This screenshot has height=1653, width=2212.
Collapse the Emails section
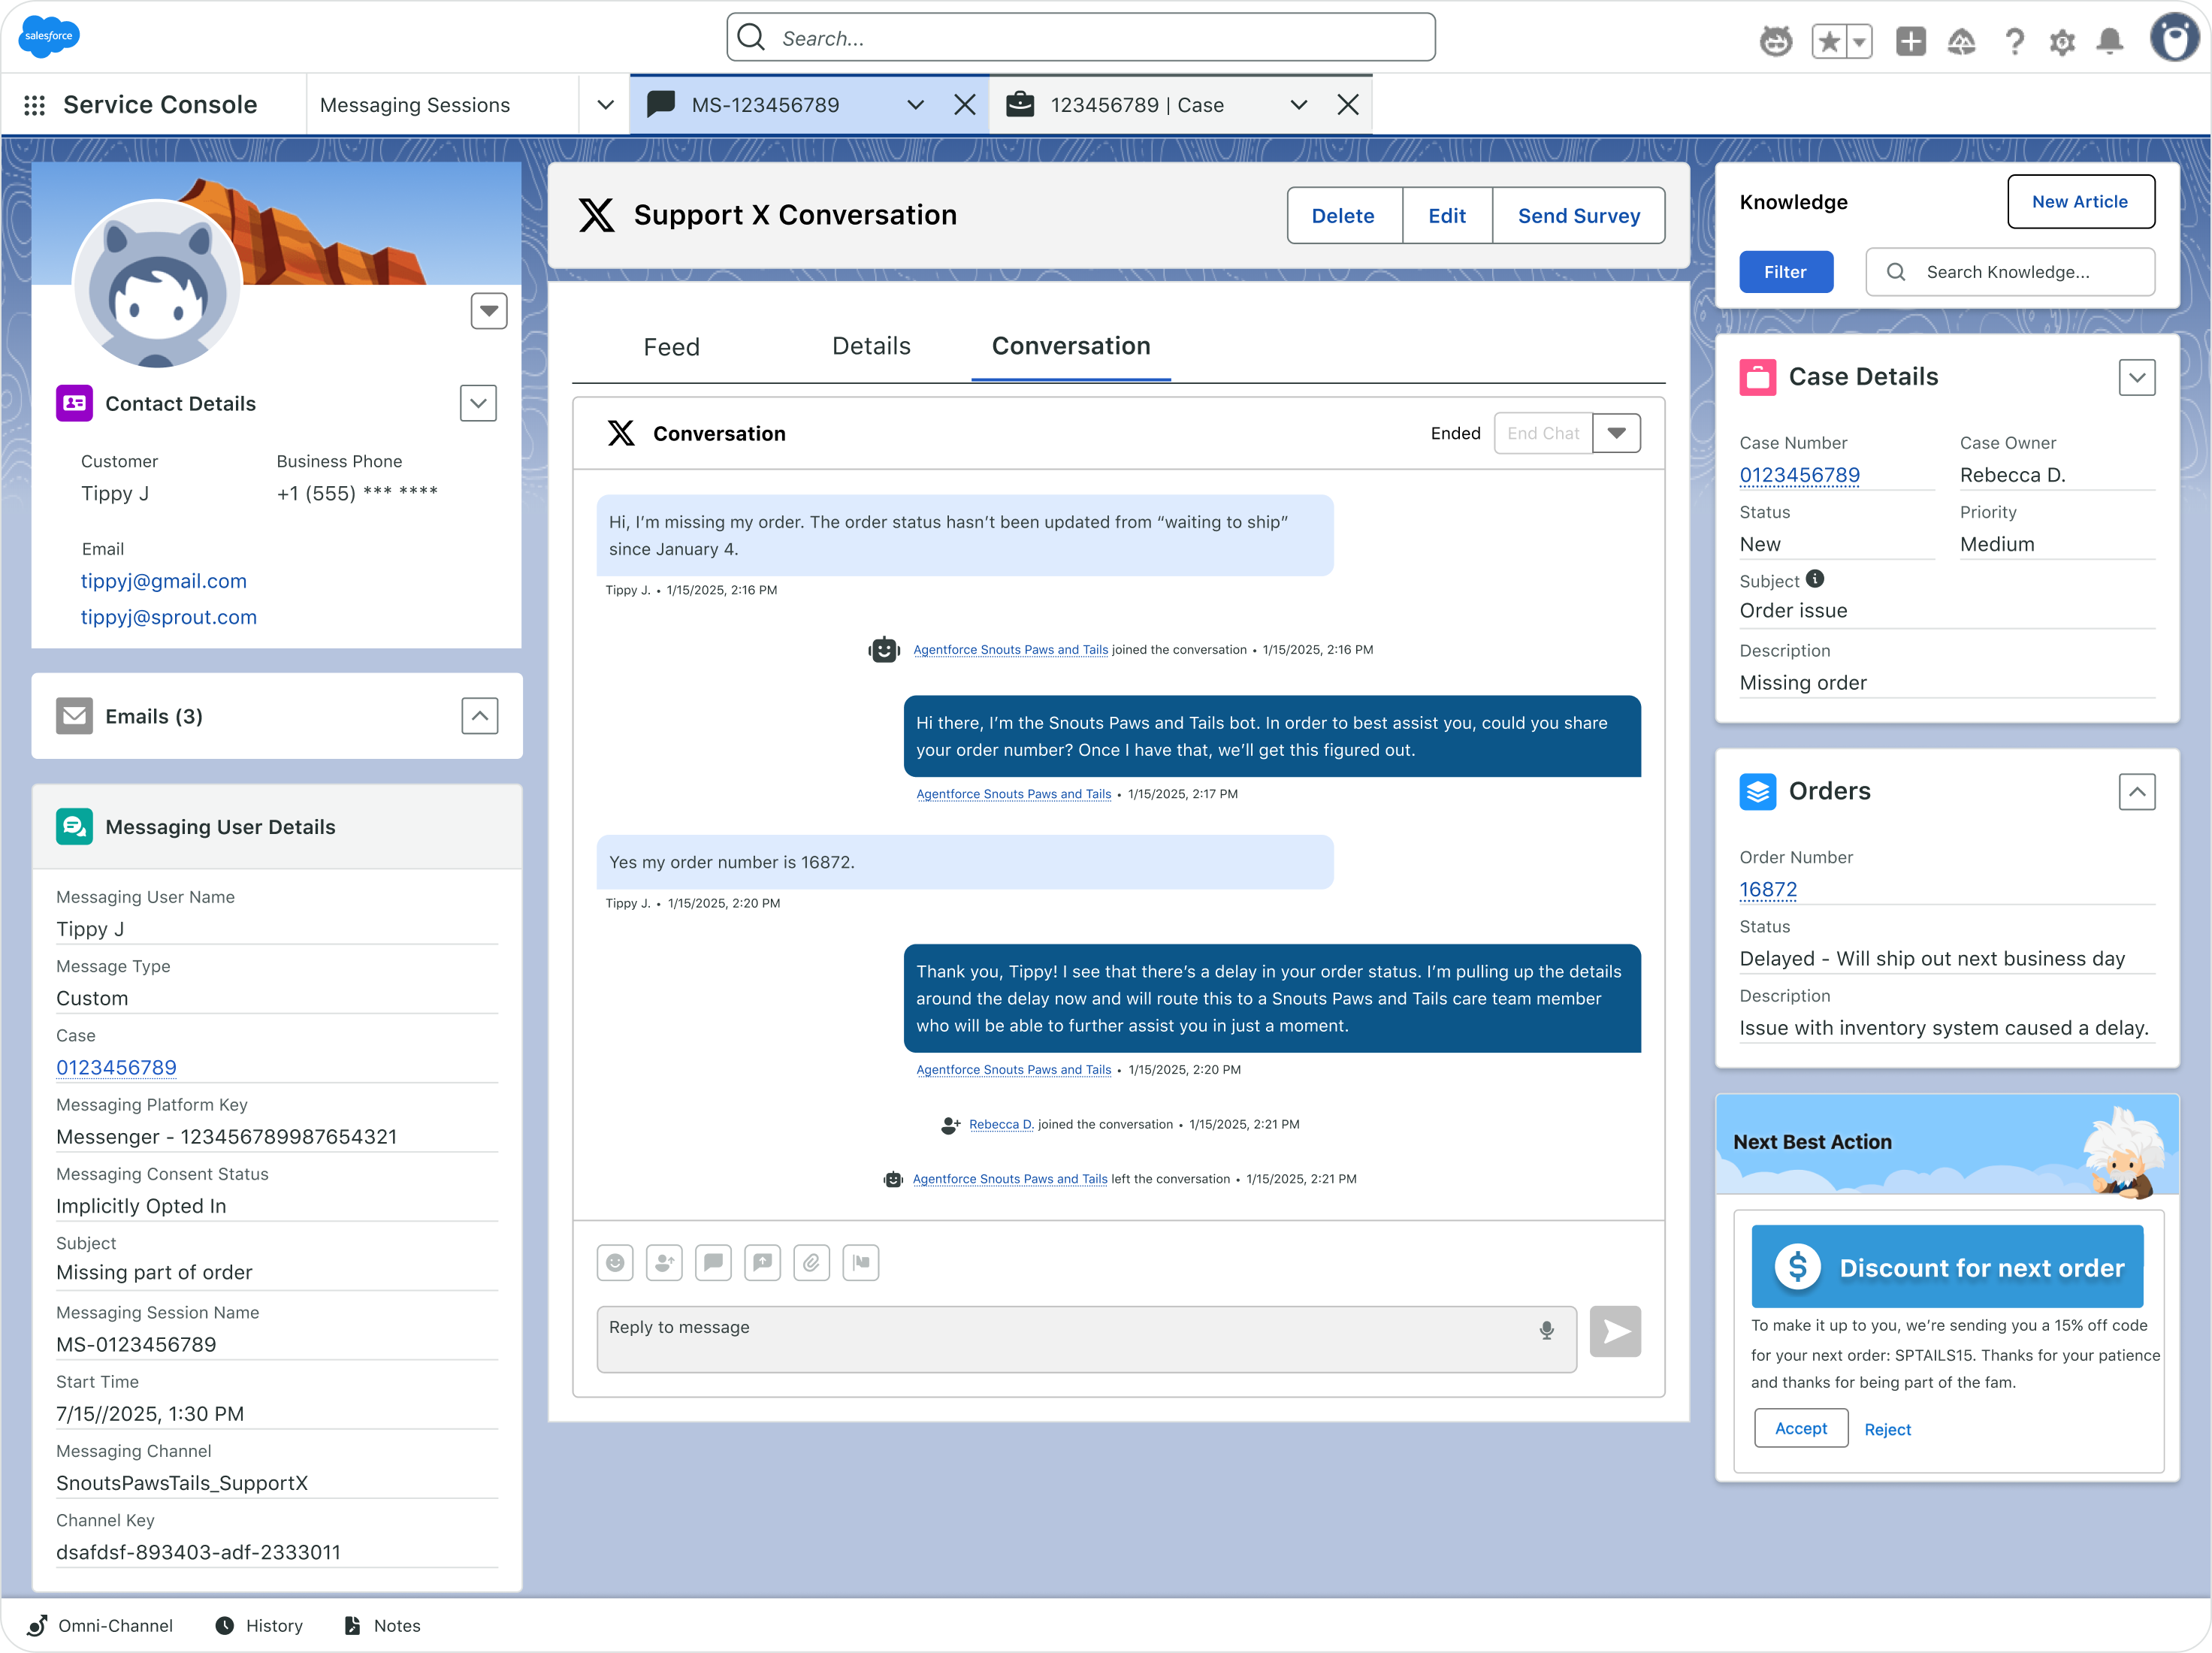[480, 715]
